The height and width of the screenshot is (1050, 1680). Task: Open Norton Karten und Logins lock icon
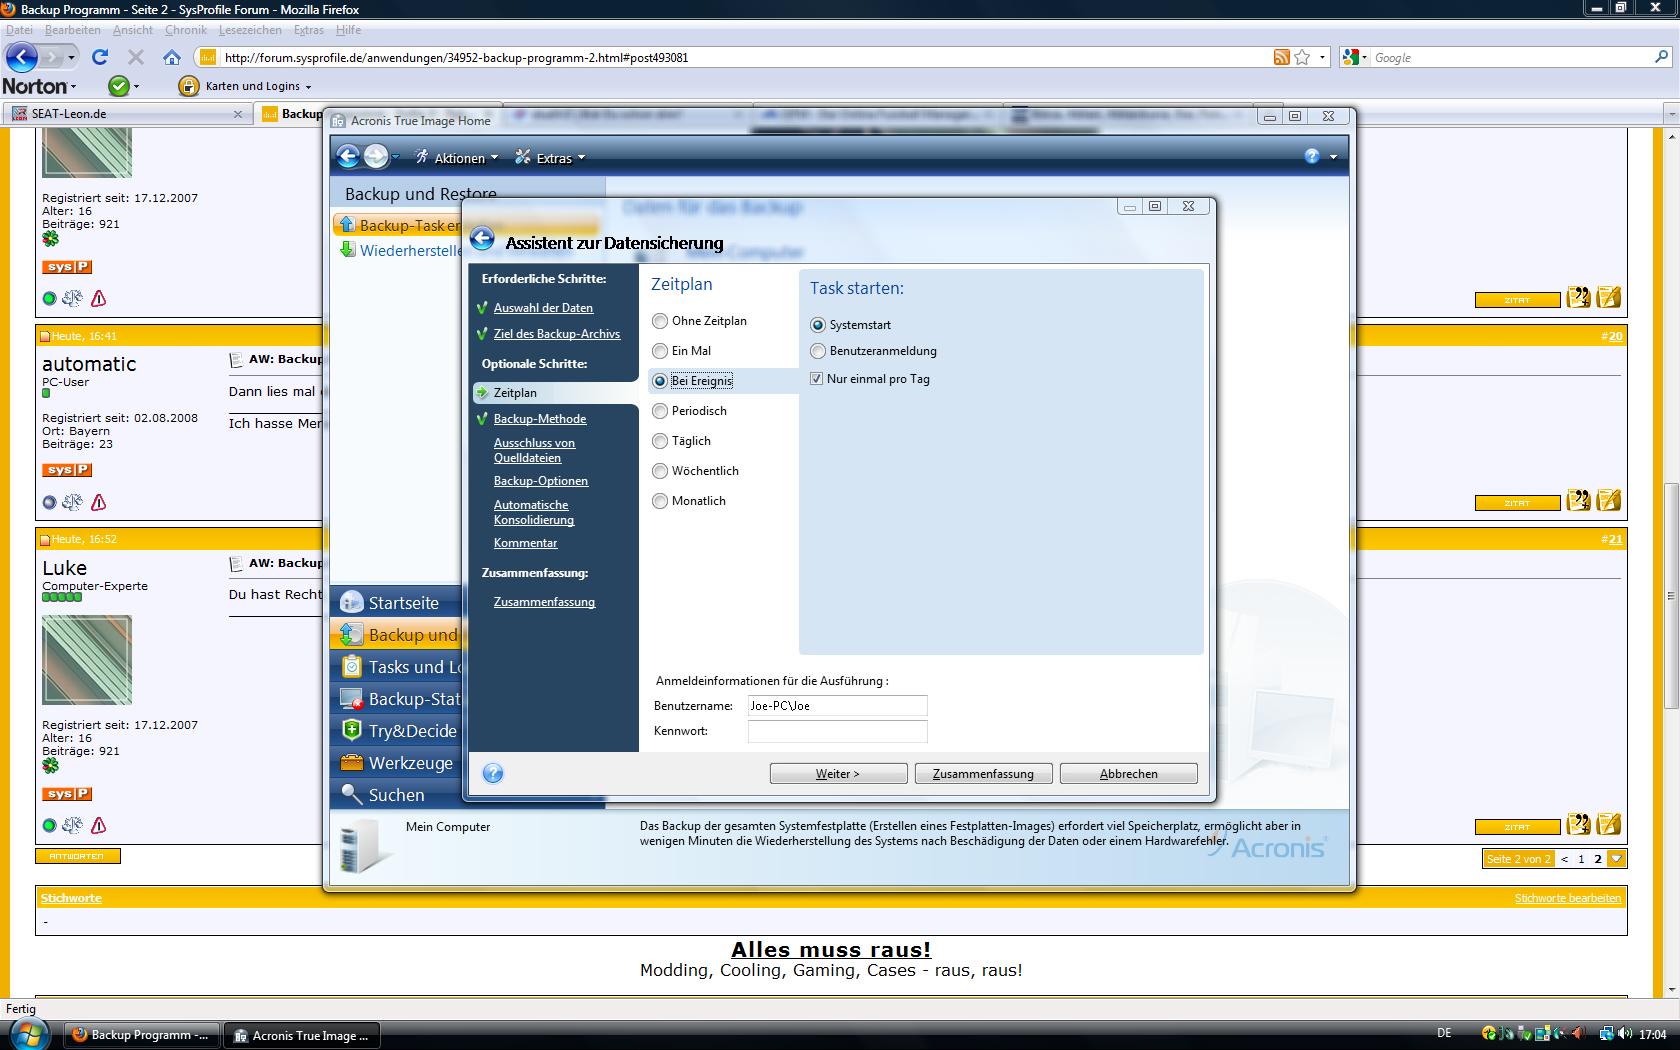pyautogui.click(x=188, y=86)
